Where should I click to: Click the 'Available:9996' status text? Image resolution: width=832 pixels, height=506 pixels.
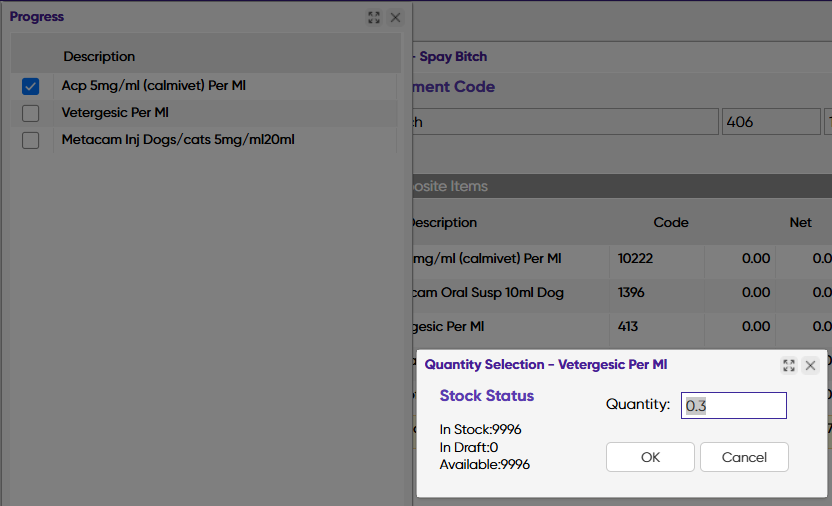tap(484, 465)
